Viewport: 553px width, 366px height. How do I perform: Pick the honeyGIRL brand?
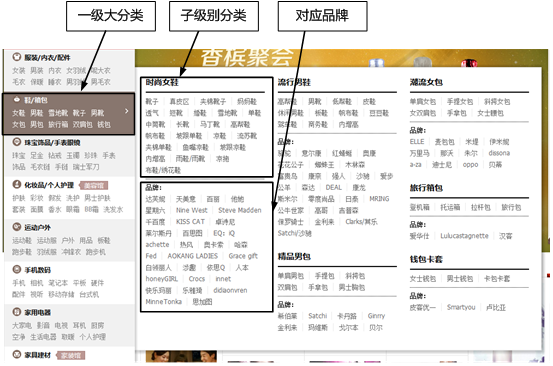[162, 279]
